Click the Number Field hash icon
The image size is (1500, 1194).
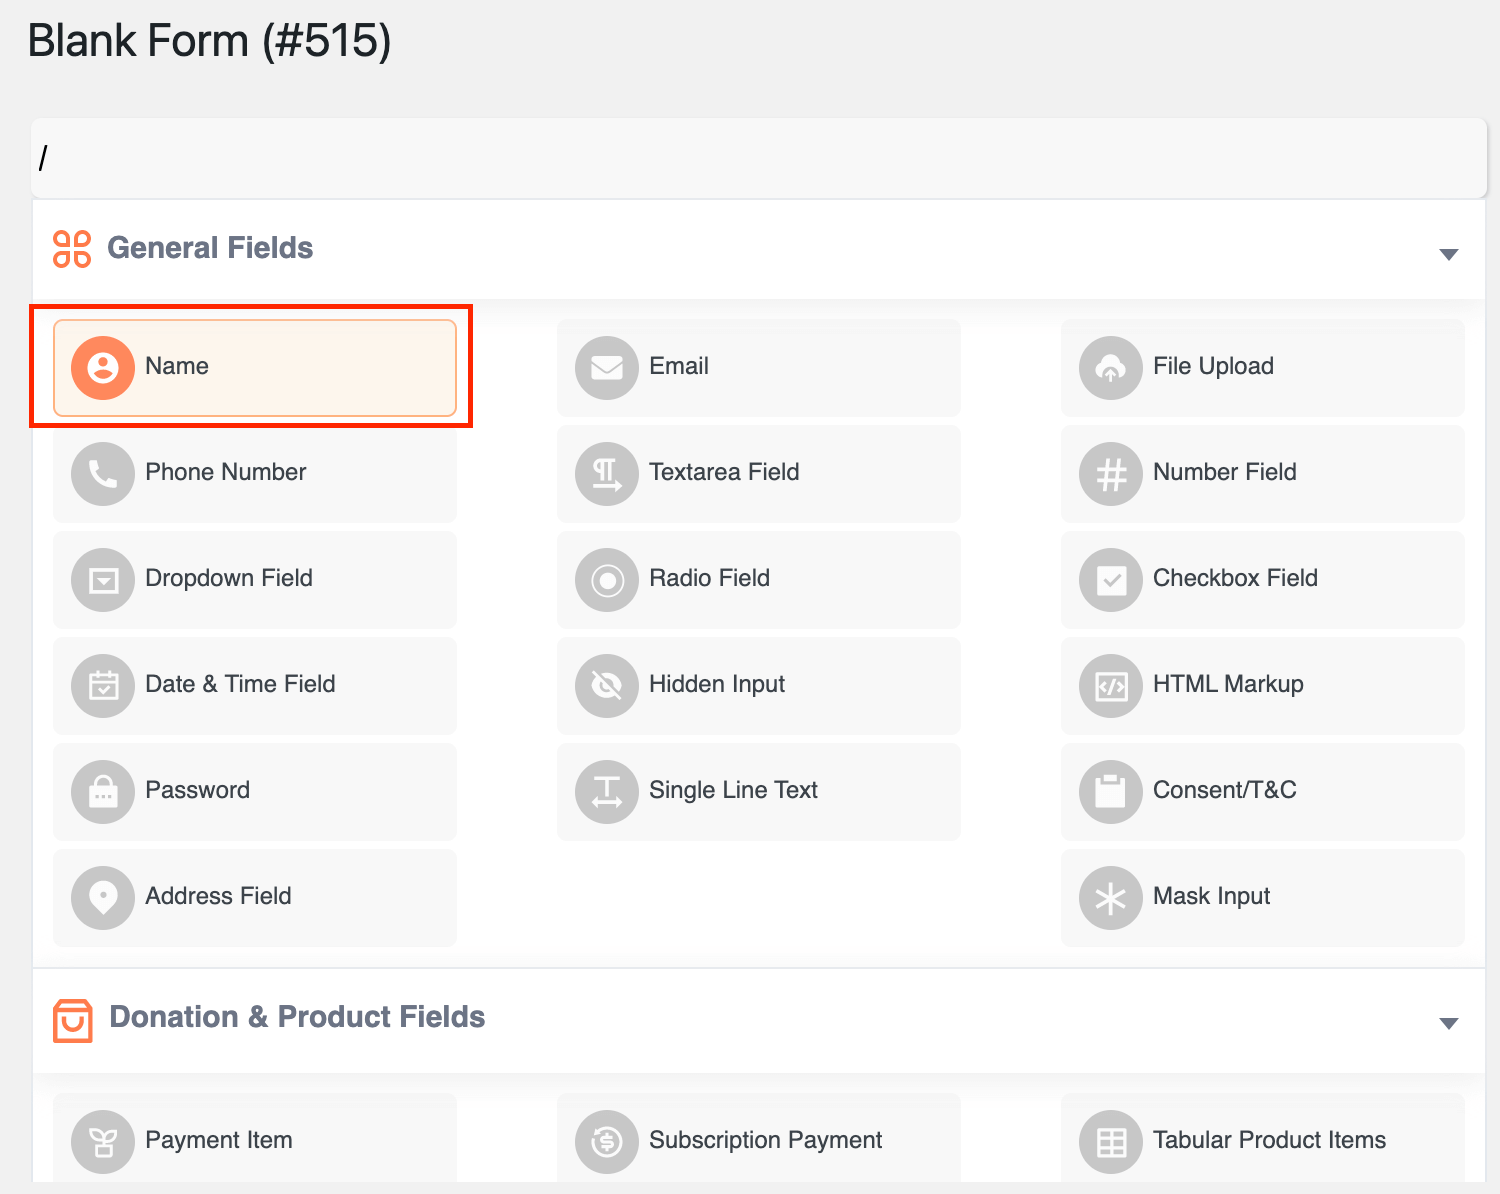coord(1110,474)
